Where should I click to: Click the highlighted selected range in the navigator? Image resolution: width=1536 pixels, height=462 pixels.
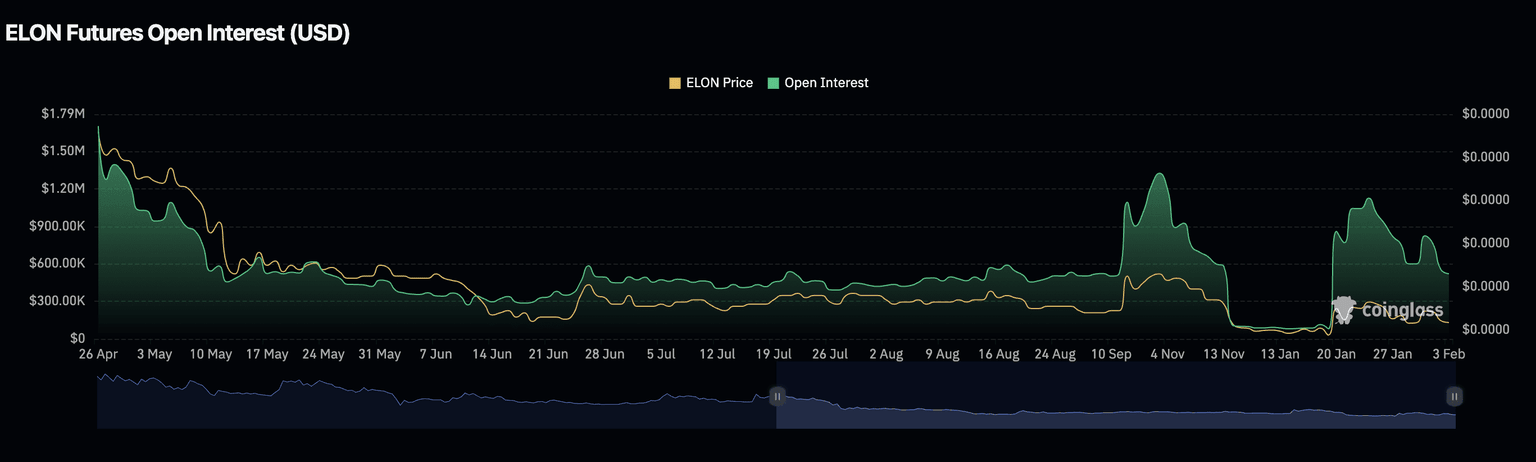tap(1115, 397)
